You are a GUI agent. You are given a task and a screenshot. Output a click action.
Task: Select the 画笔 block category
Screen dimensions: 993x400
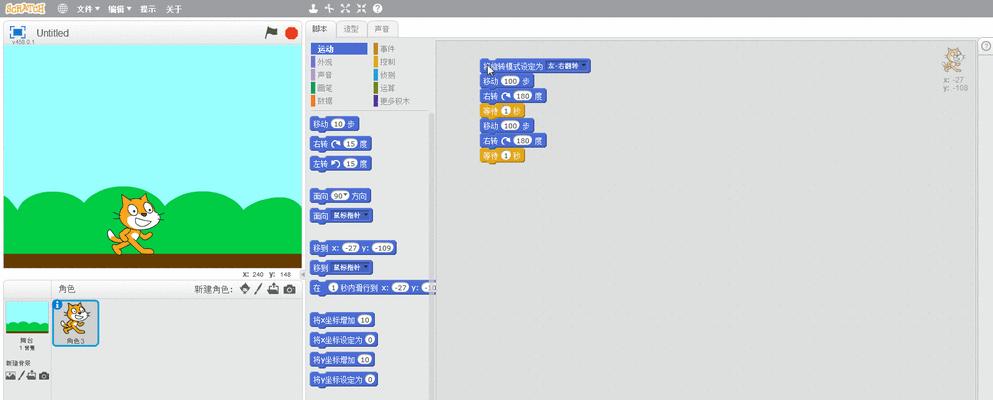pos(339,88)
